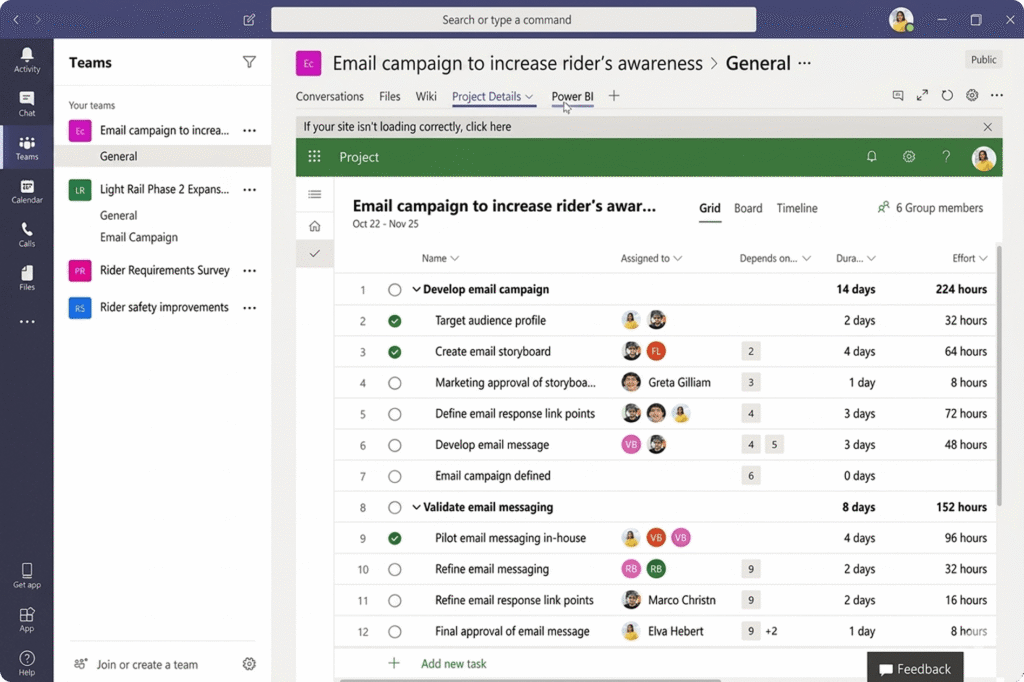This screenshot has width=1024, height=682.
Task: Uncheck Pilot email messaging in-house
Action: pyautogui.click(x=394, y=538)
